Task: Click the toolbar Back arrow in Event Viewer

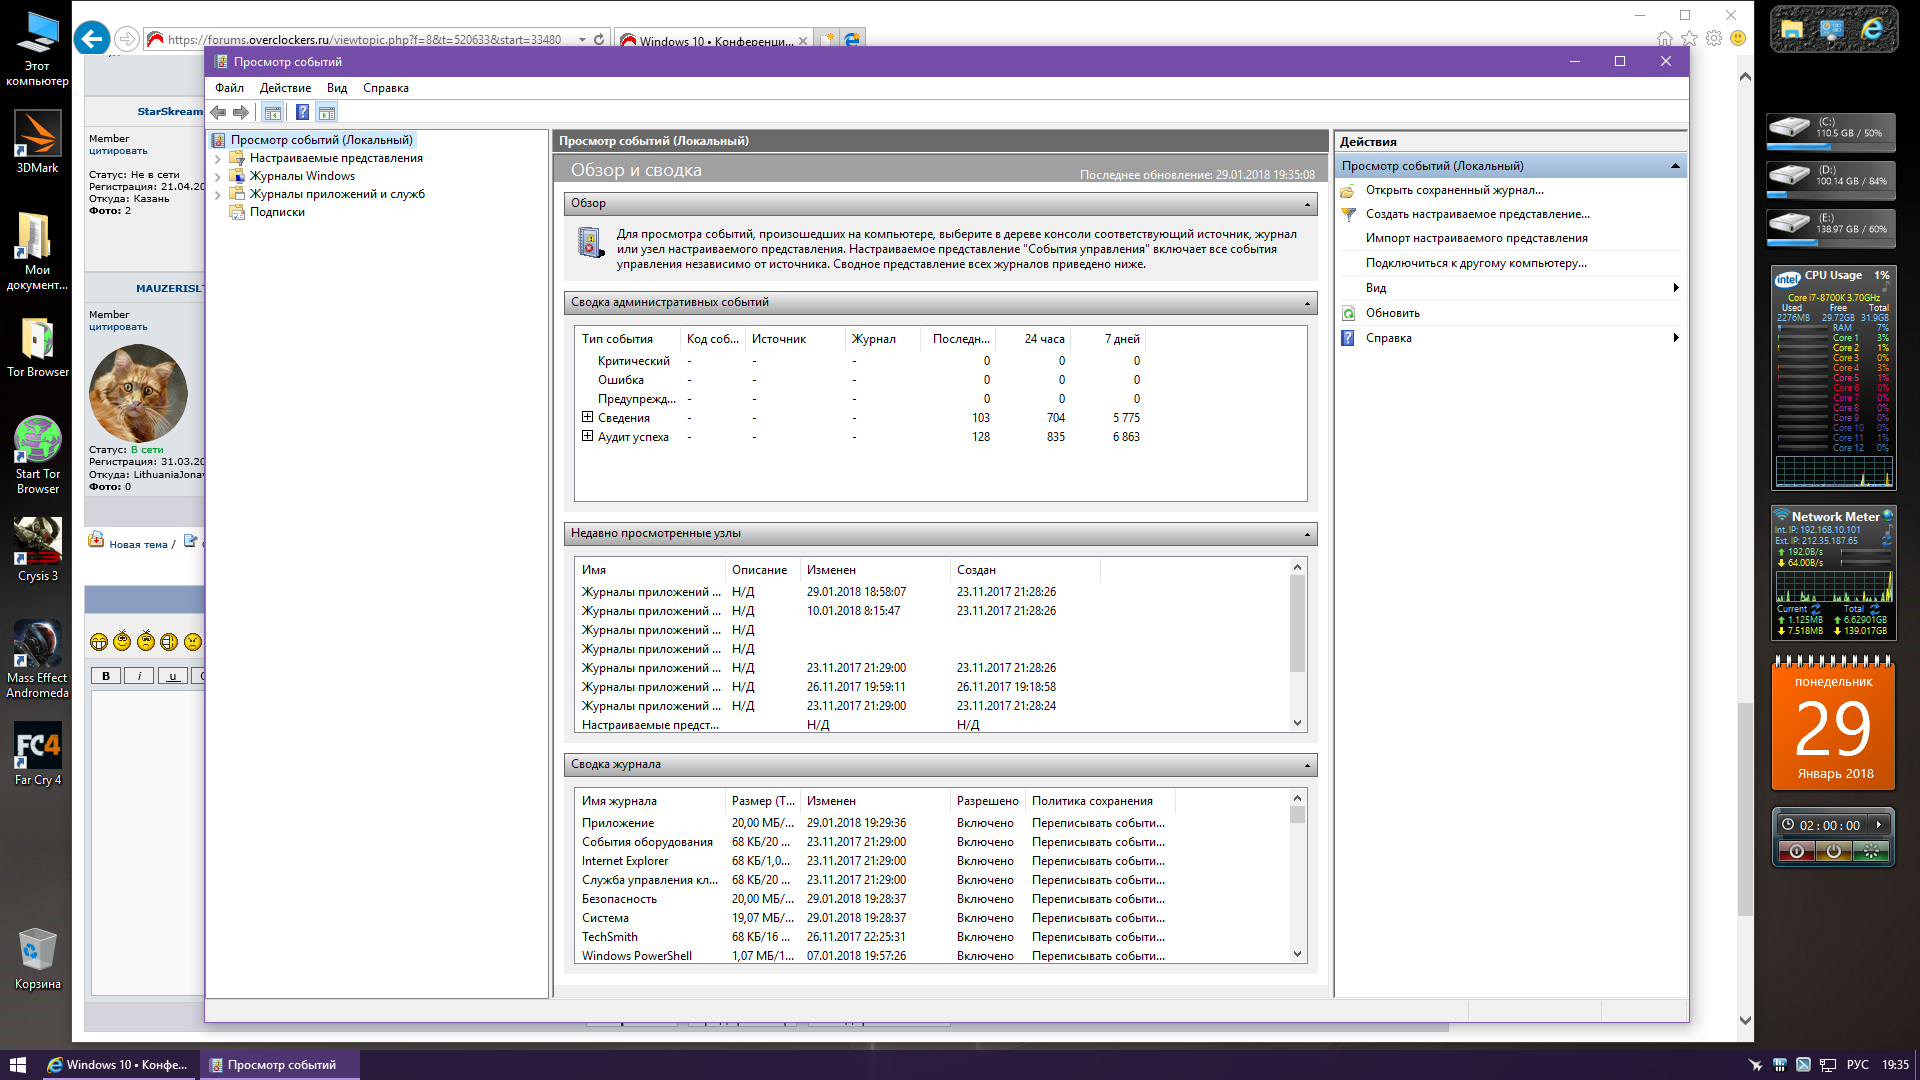Action: tap(218, 112)
